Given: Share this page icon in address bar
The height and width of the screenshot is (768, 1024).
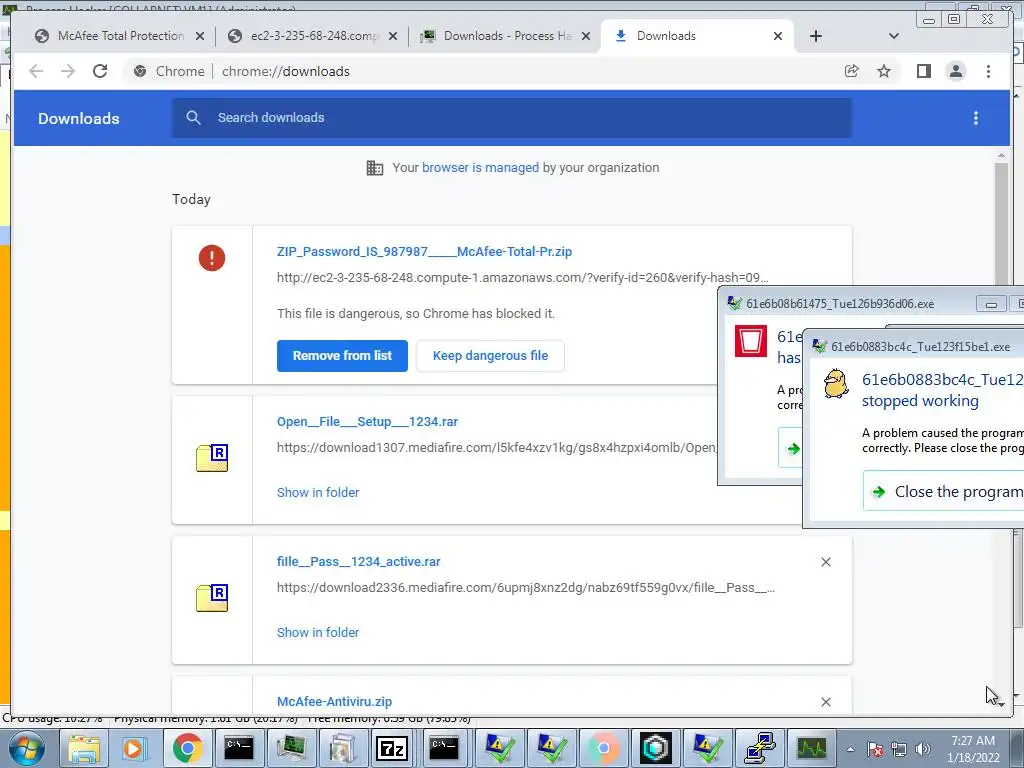Looking at the screenshot, I should 852,71.
